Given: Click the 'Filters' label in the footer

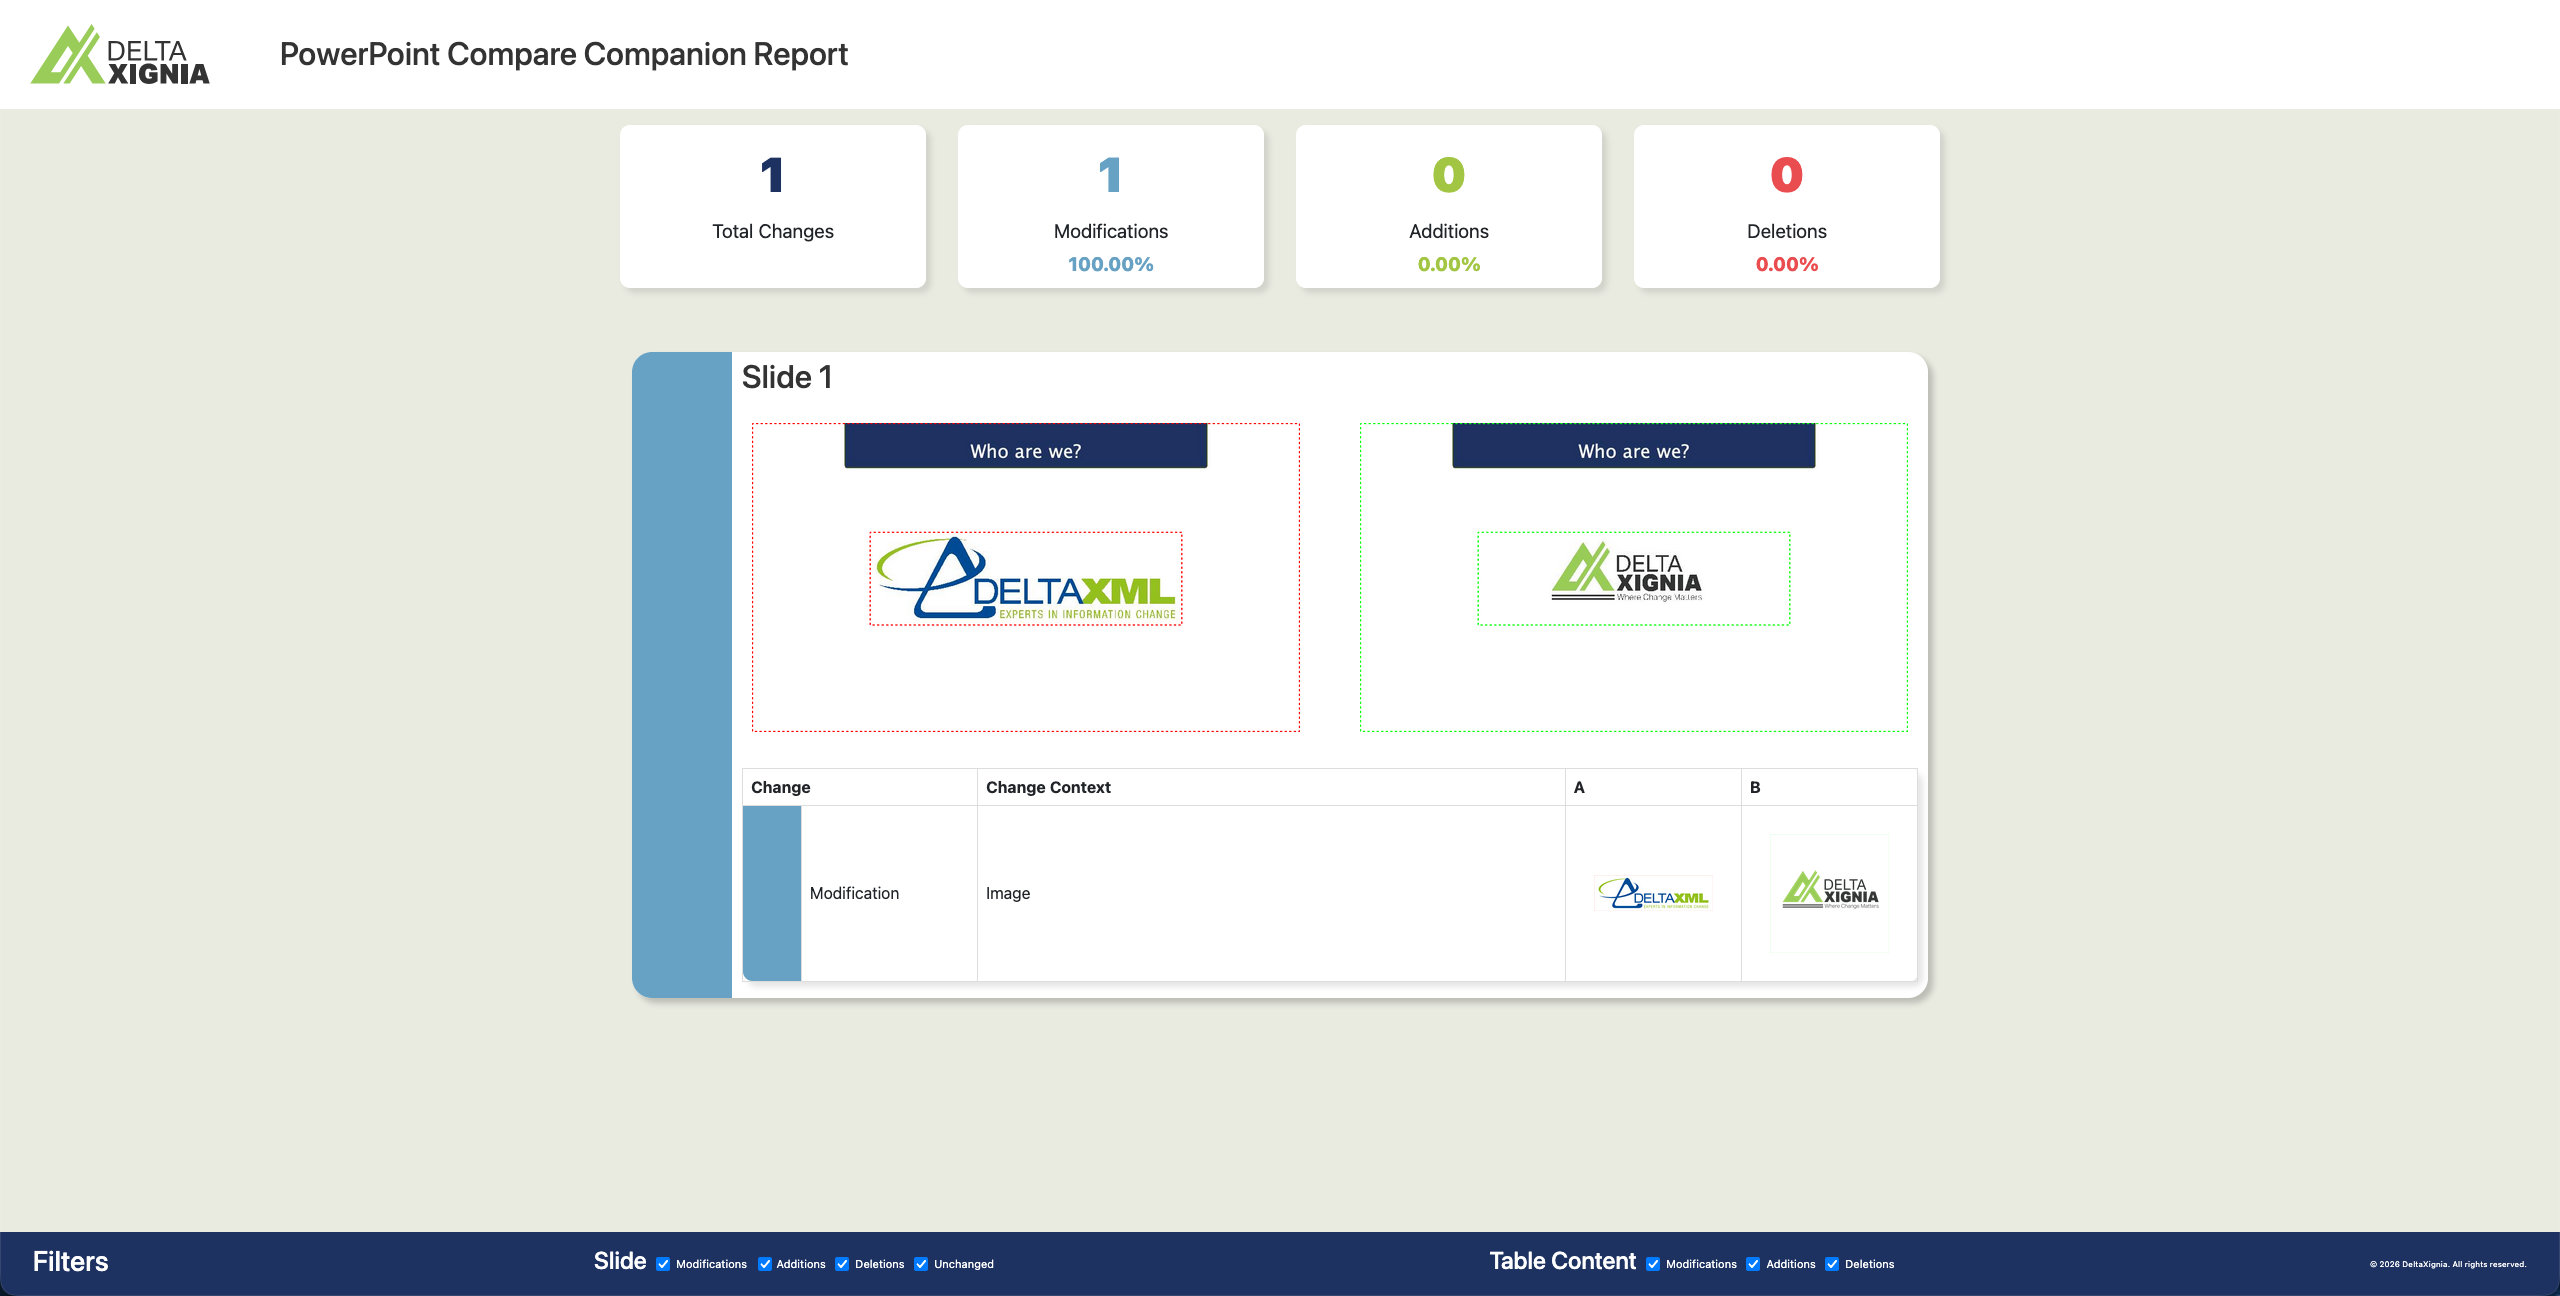Looking at the screenshot, I should tap(70, 1262).
